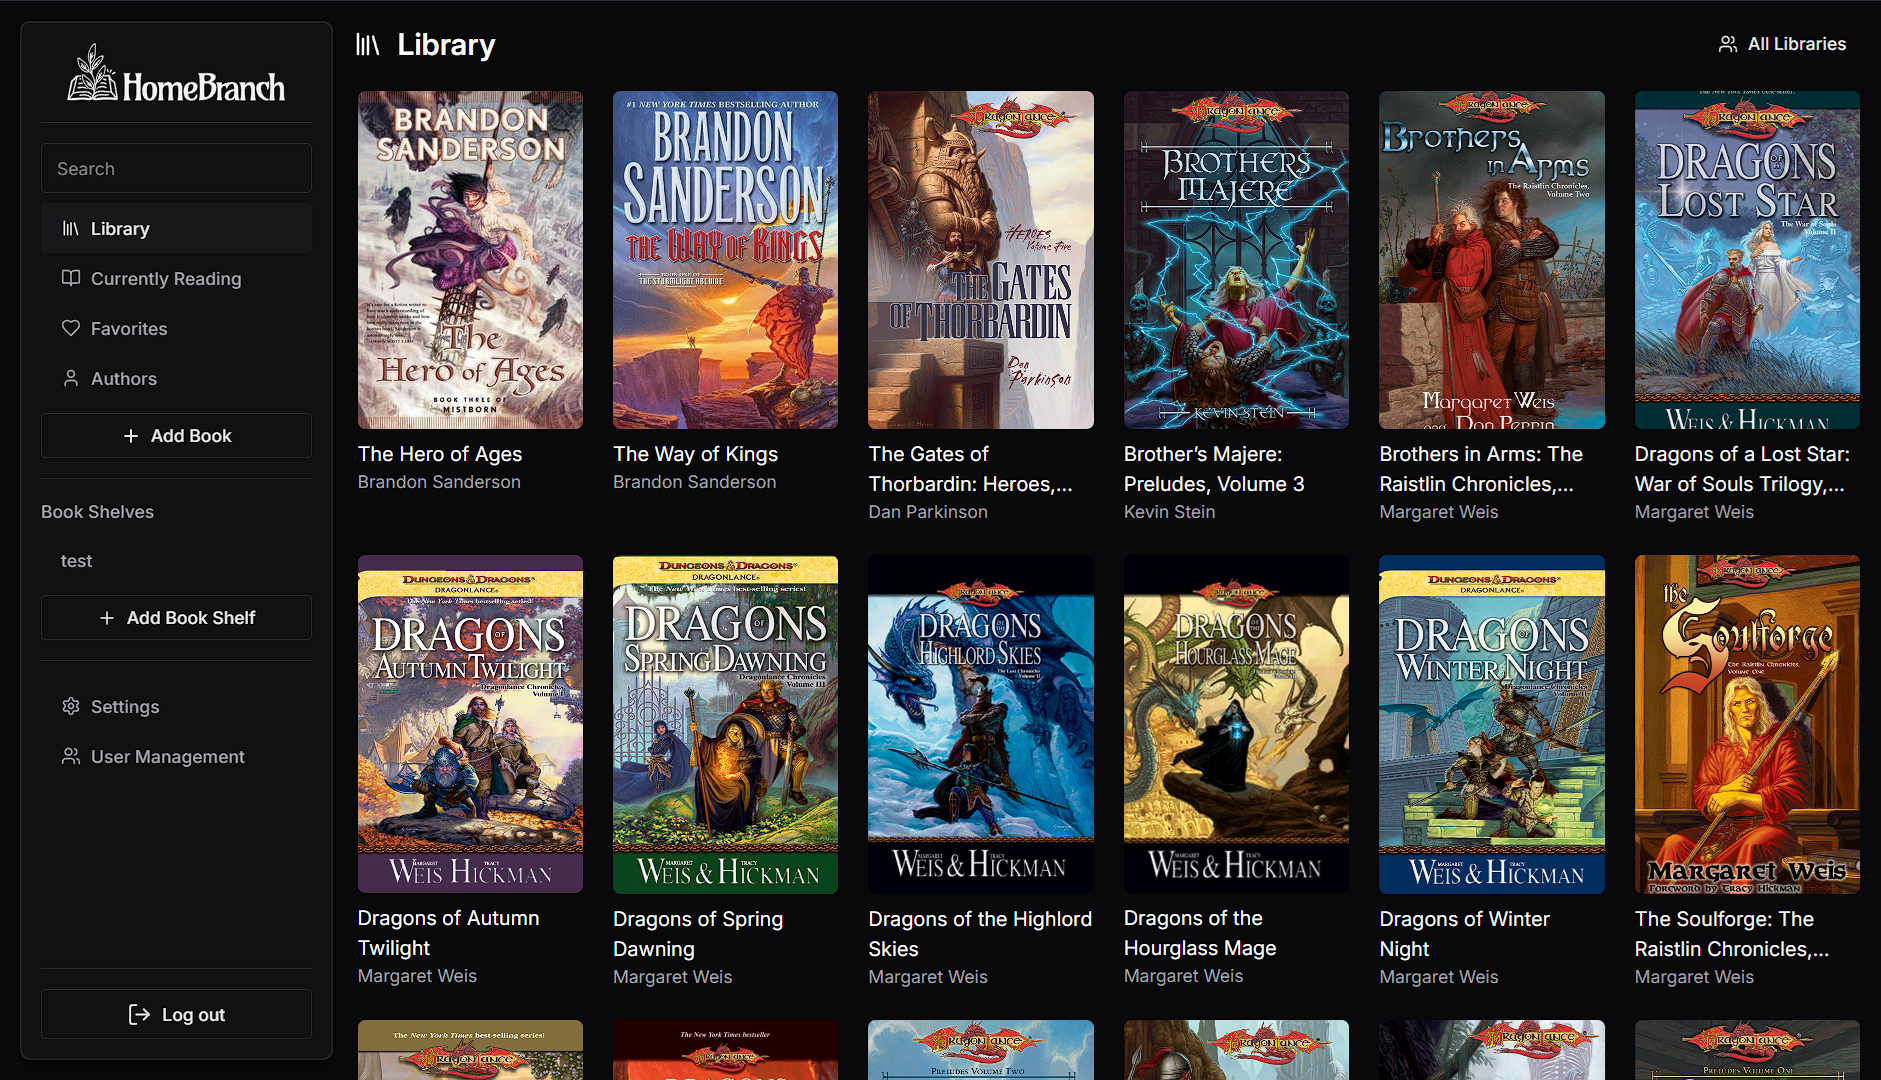Go to the Favorites section
The width and height of the screenshot is (1881, 1080).
click(x=129, y=329)
